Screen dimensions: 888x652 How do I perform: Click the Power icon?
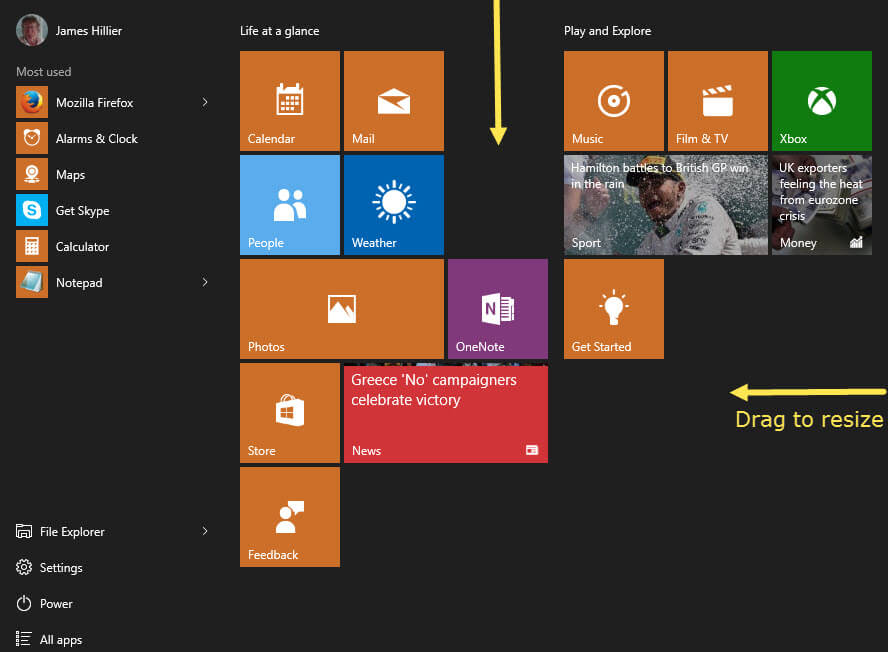tap(24, 603)
